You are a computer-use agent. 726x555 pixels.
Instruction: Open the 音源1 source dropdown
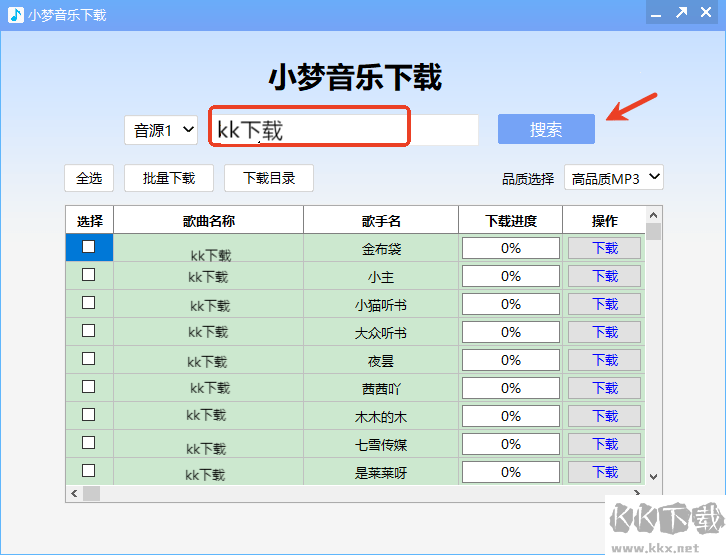click(160, 130)
